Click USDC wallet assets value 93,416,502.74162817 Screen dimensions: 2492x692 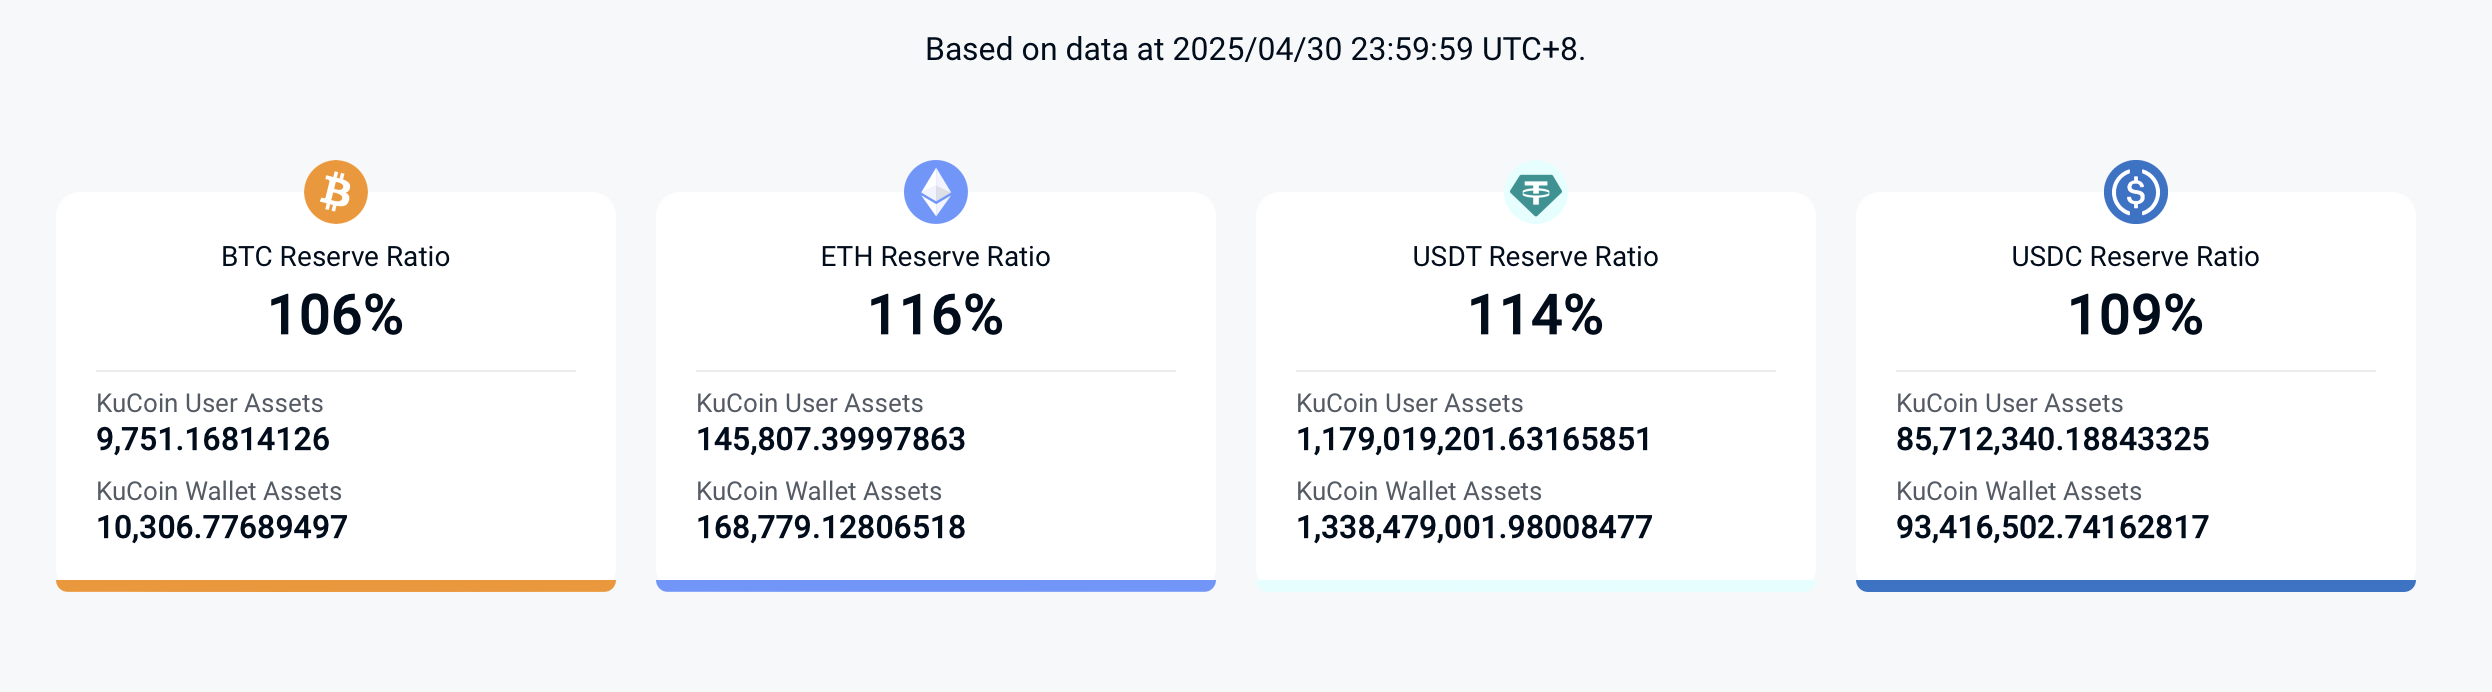[2053, 527]
